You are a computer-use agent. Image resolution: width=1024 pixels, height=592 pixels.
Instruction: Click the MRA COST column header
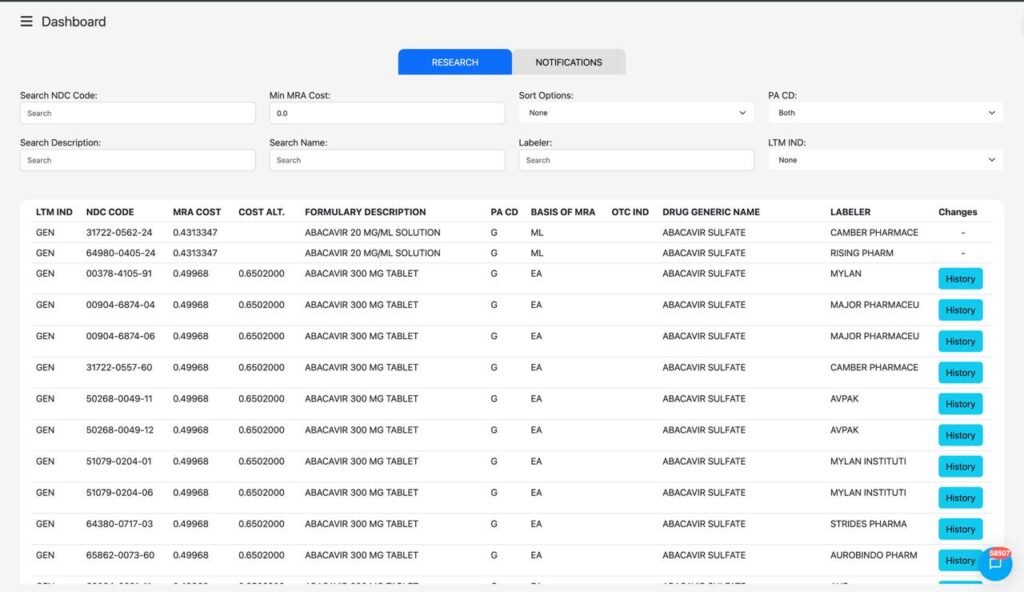tap(197, 212)
